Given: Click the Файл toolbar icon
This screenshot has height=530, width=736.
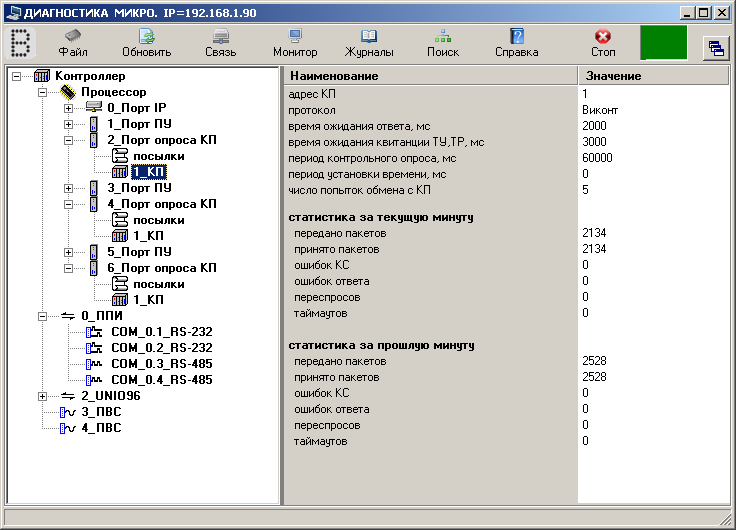Looking at the screenshot, I should click(73, 43).
